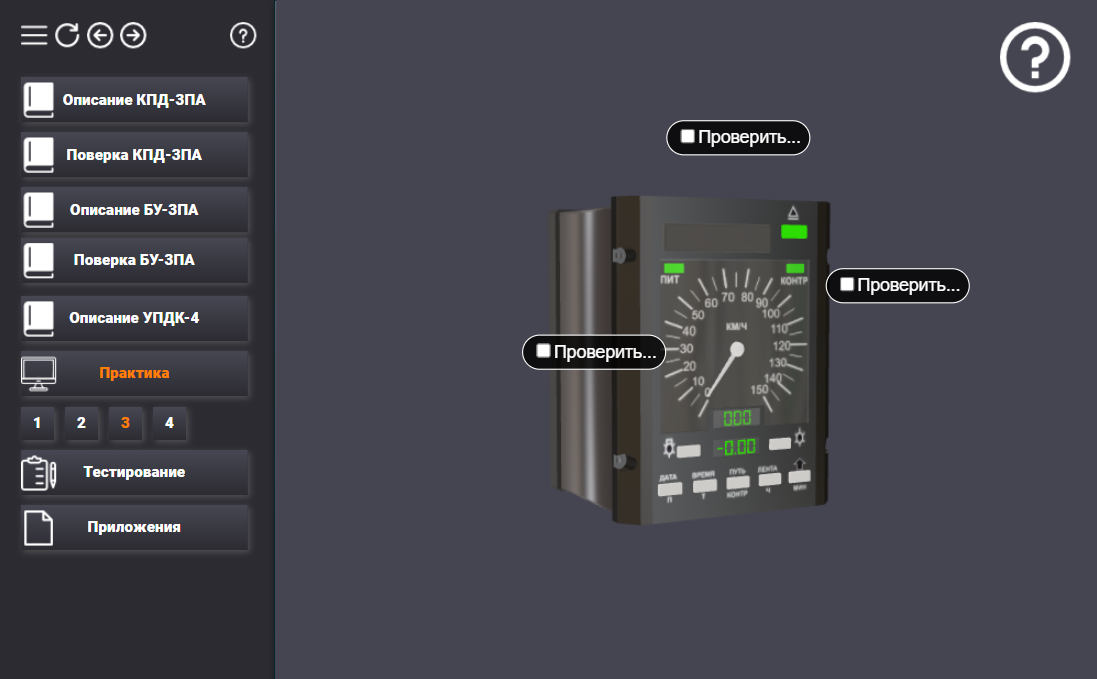Image resolution: width=1097 pixels, height=679 pixels.
Task: Go forward with the right arrow icon
Action: pos(133,36)
